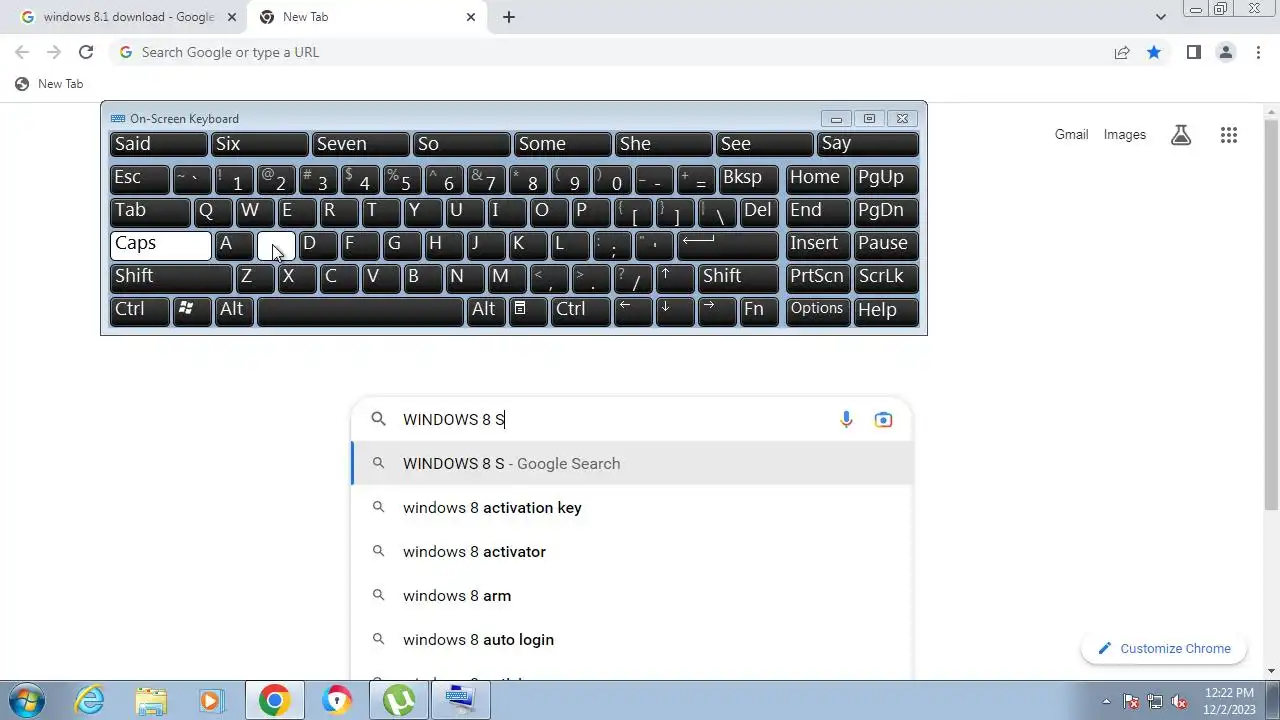Open the Chrome three-dot menu

click(1258, 52)
